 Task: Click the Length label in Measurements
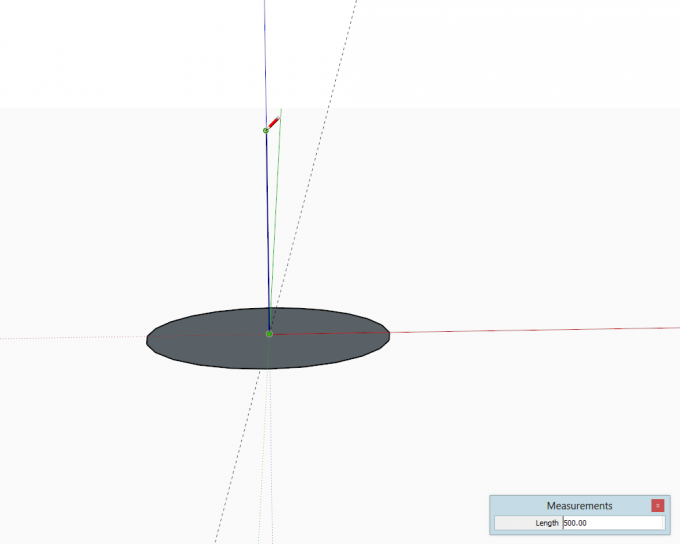coord(547,523)
